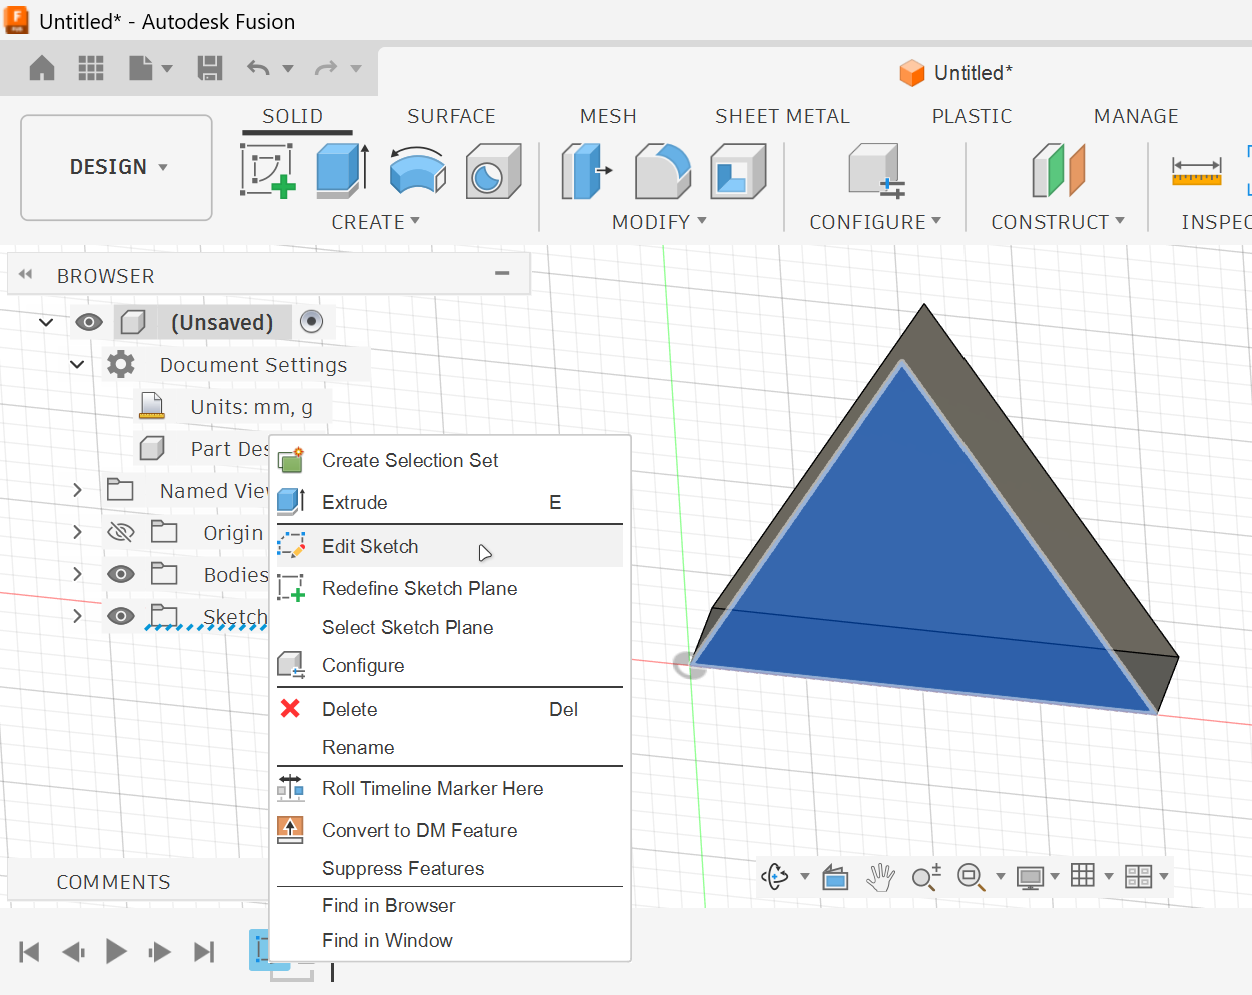Open the Display Settings monitor icon
The width and height of the screenshot is (1252, 995).
1030,877
